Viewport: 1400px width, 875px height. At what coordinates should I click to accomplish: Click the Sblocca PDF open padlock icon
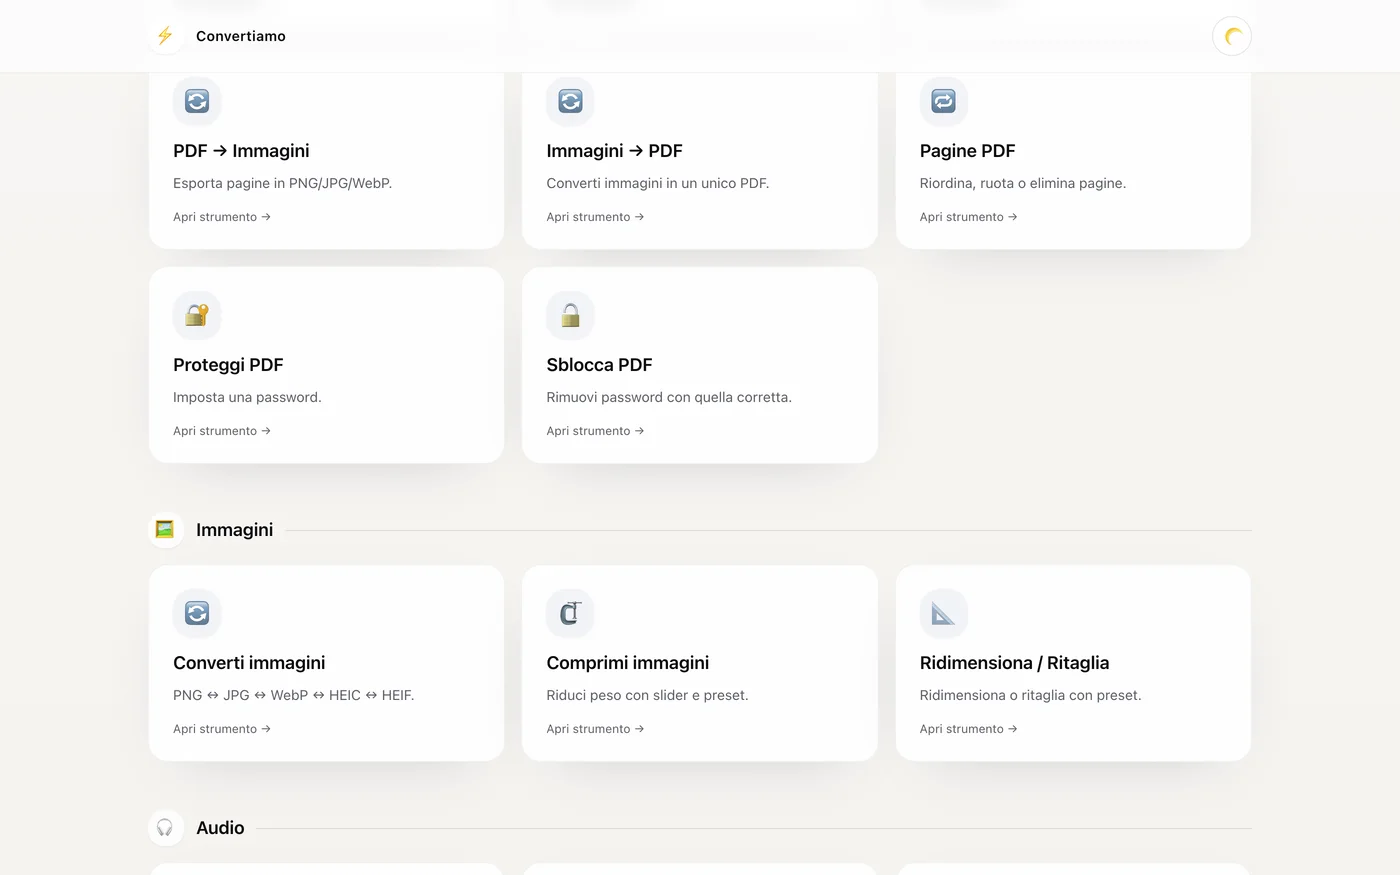[x=570, y=315]
